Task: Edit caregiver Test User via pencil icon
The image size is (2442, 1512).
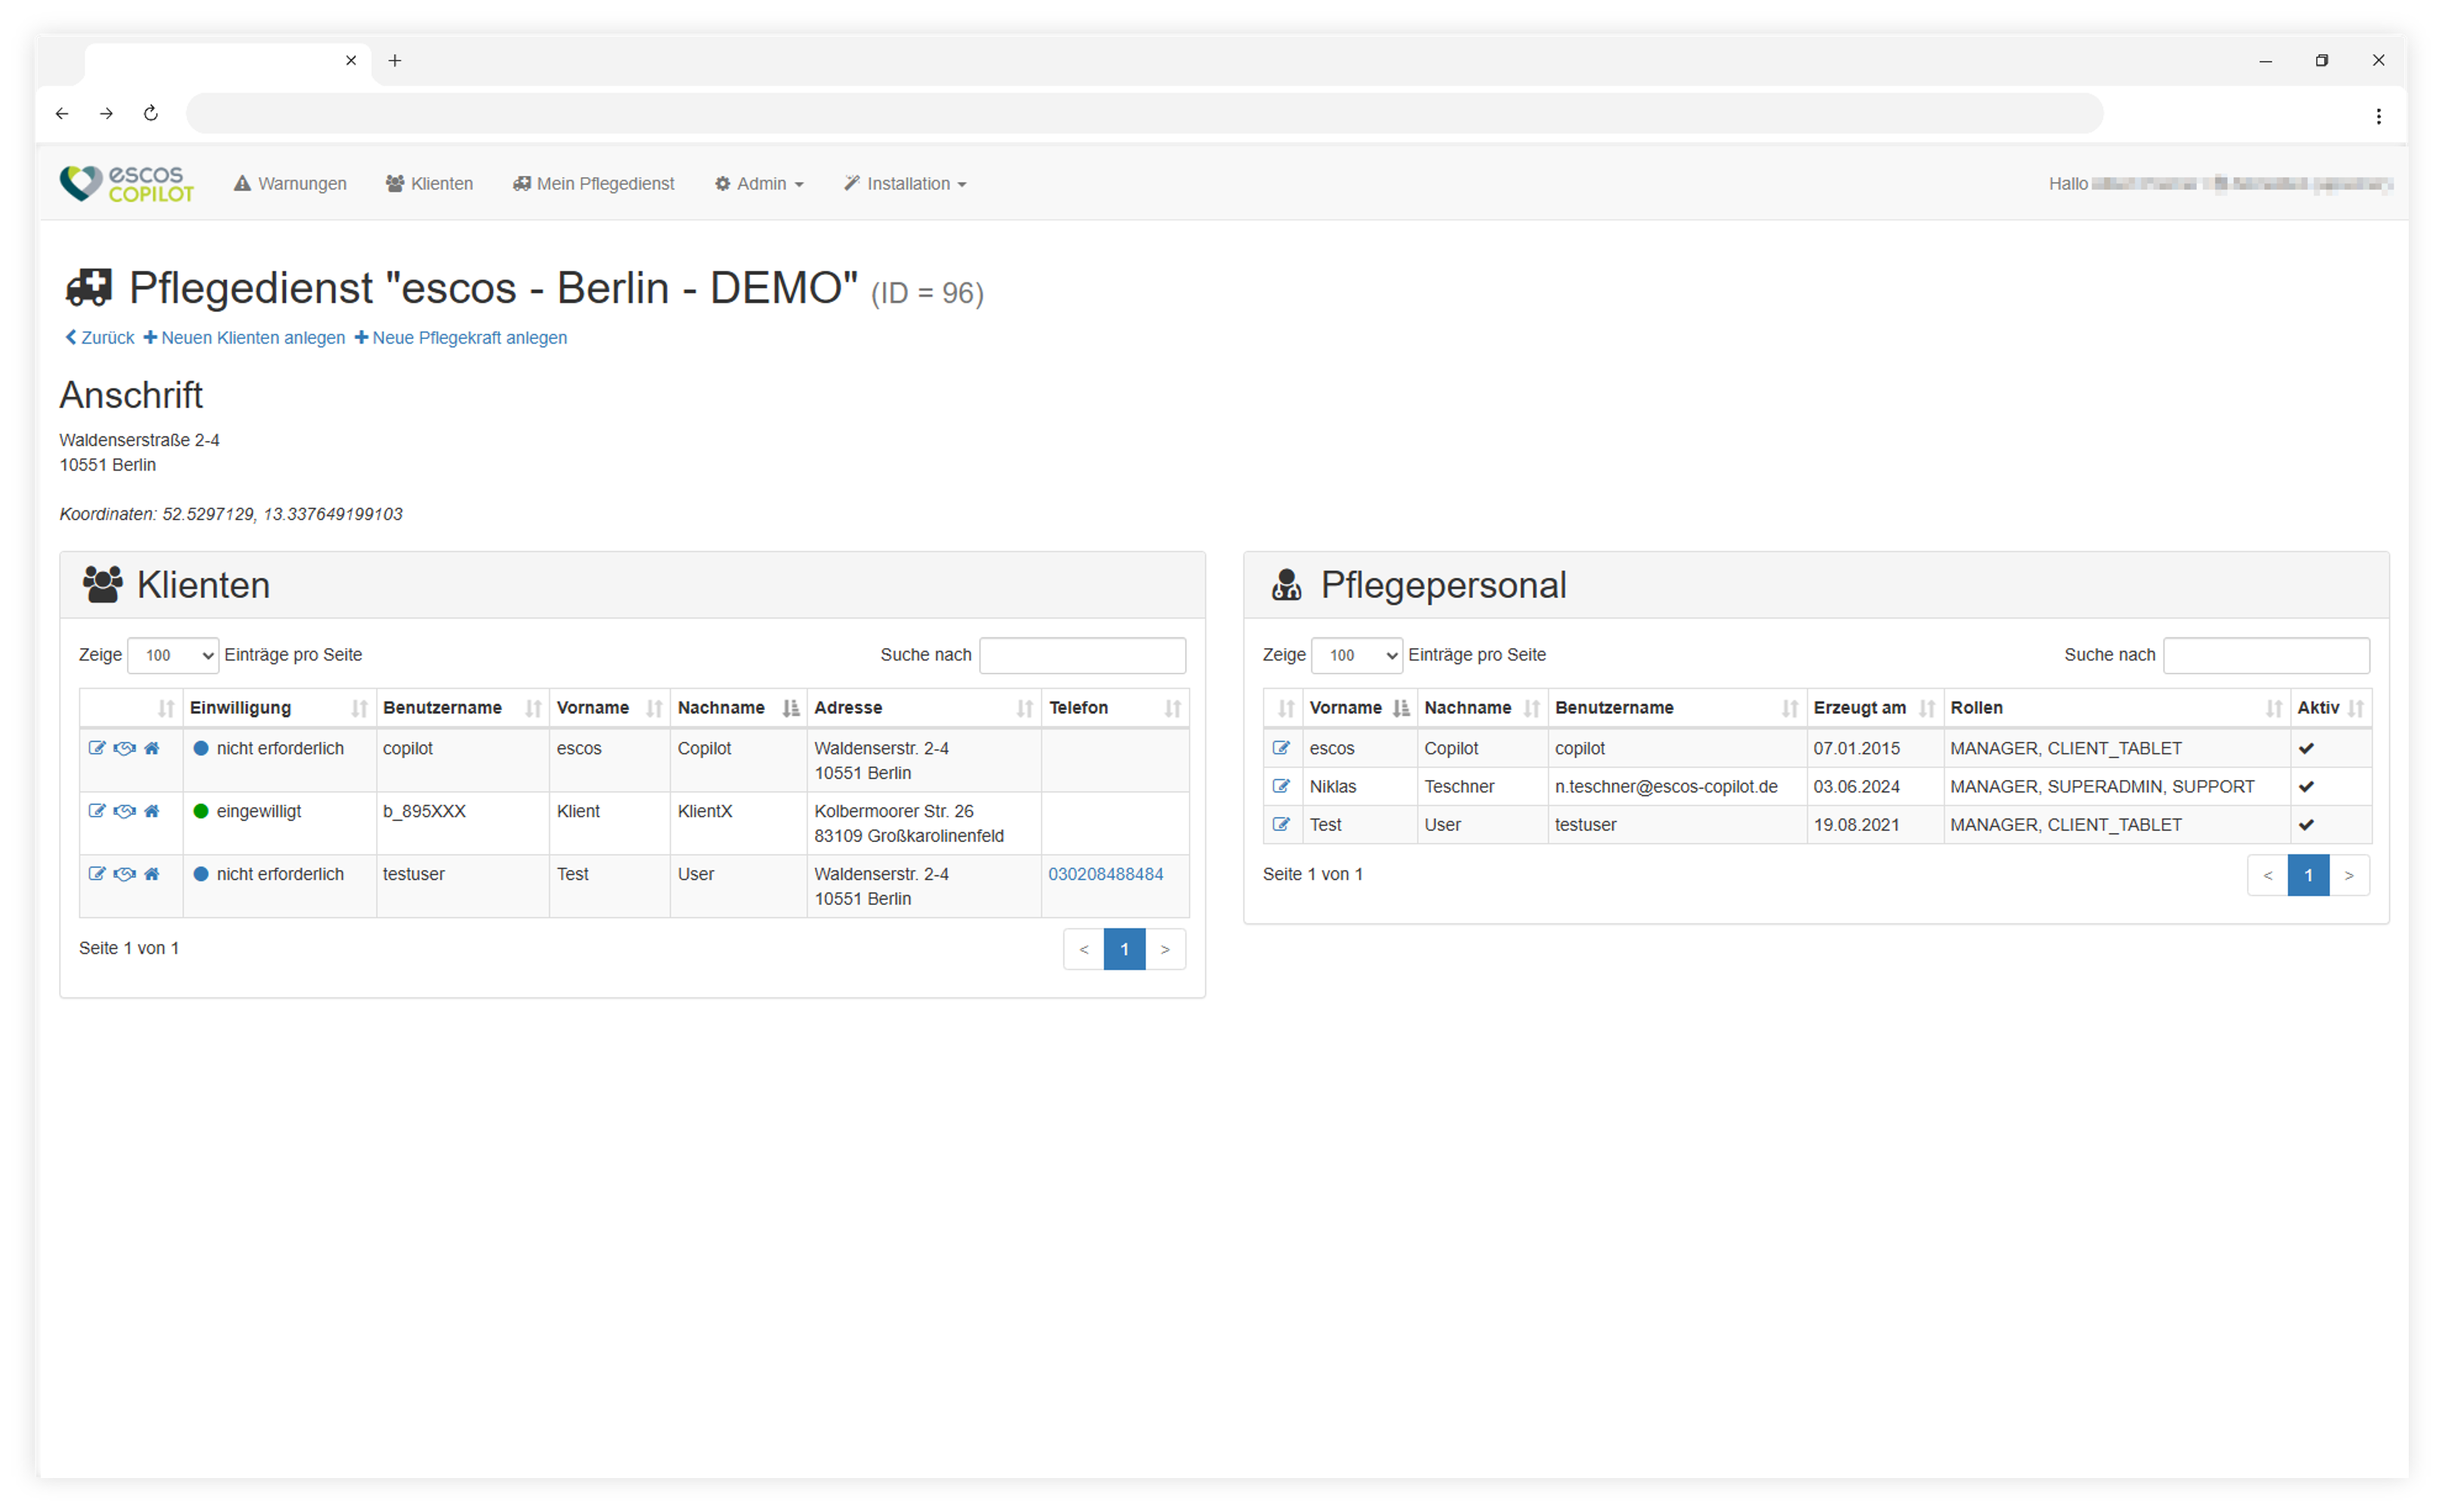Action: coord(1281,824)
